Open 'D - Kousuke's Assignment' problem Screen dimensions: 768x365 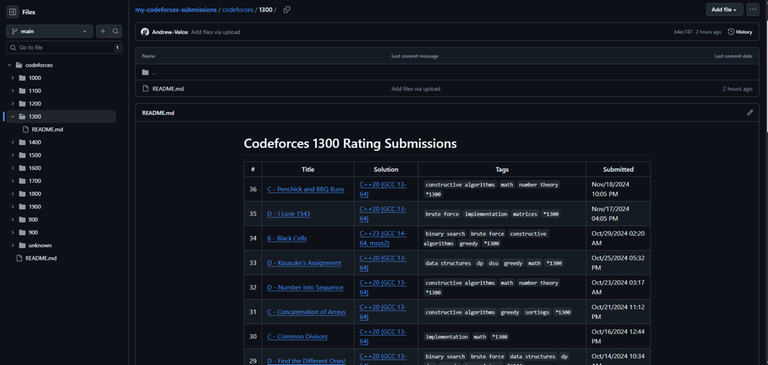[x=304, y=263]
